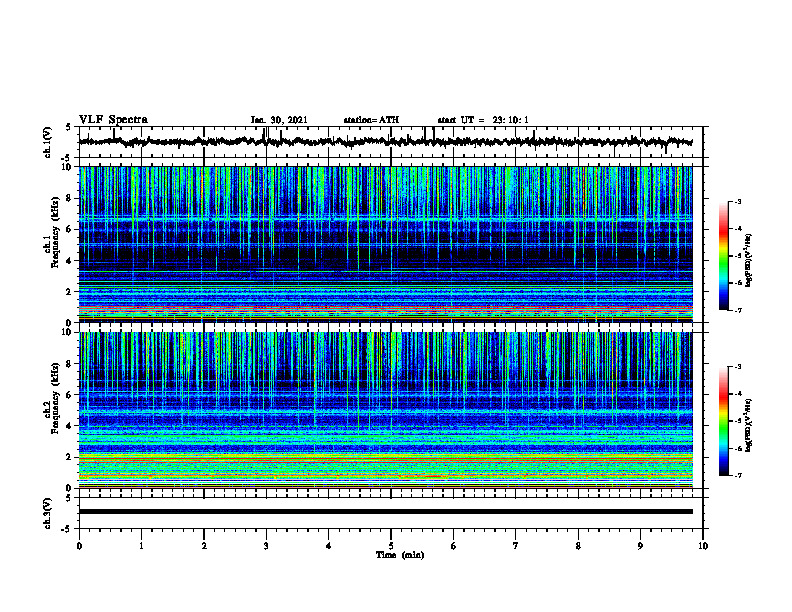The image size is (792, 612).
Task: Click the ch.1 spectrogram color scale bar
Action: click(724, 256)
